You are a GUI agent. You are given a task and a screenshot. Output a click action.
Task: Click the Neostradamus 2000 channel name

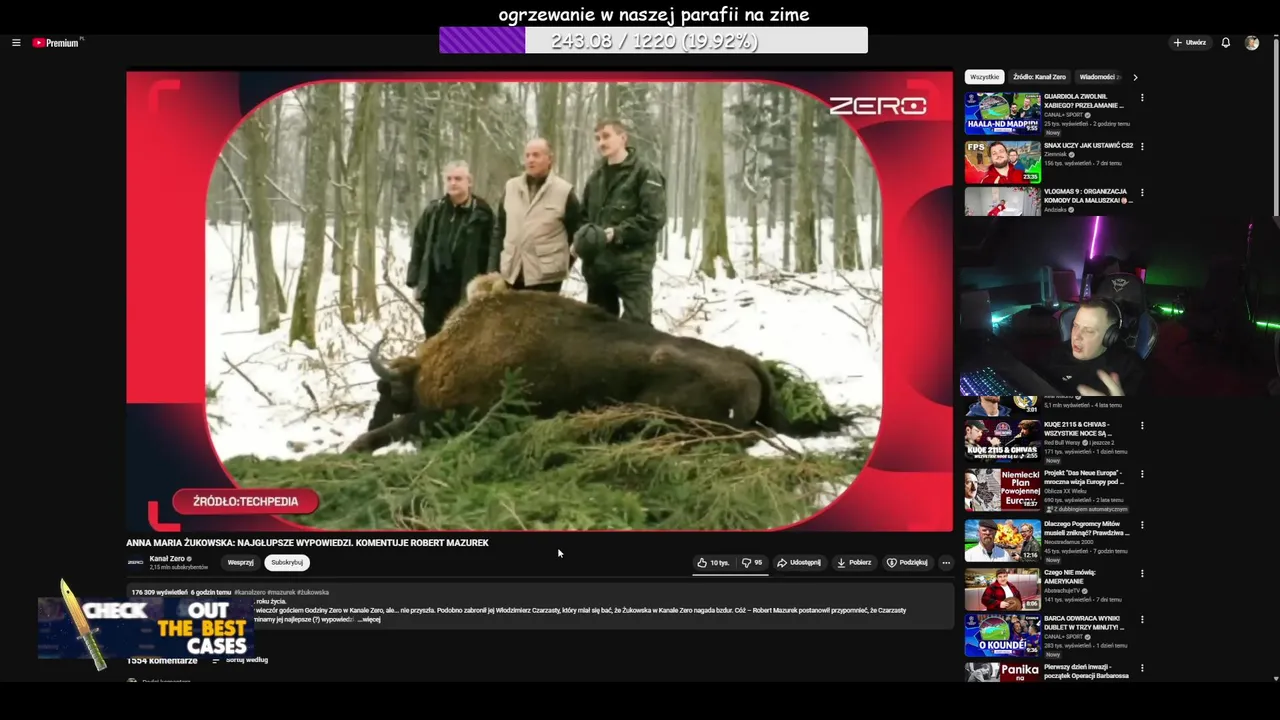[1070, 542]
